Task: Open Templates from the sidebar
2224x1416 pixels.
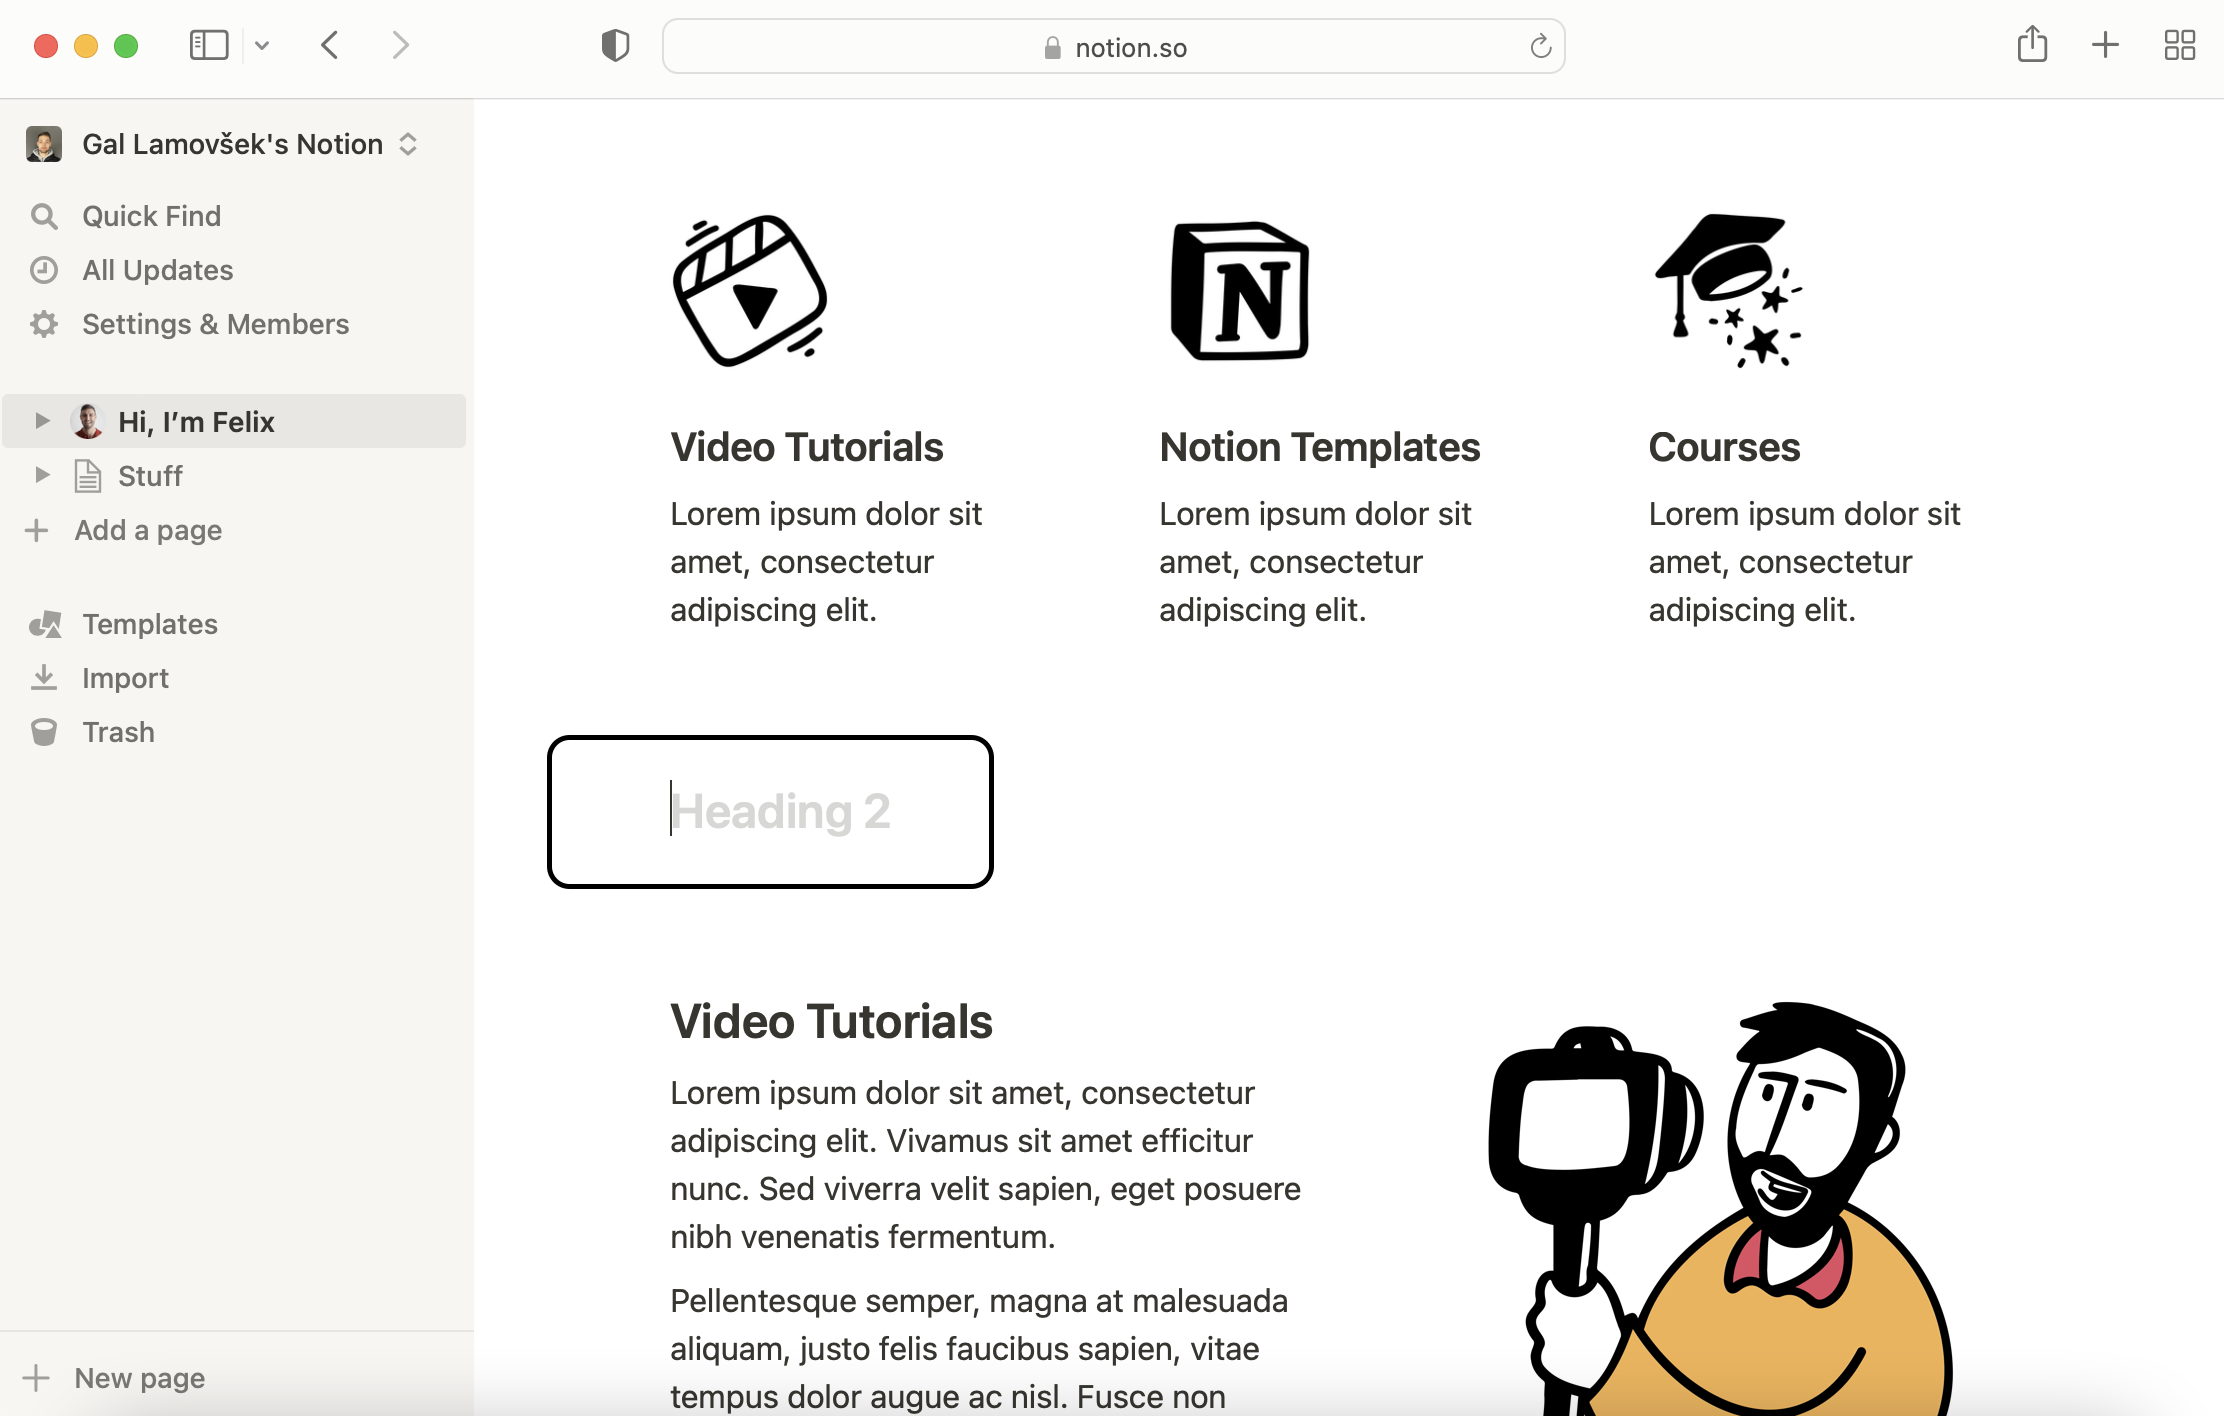Action: (149, 624)
